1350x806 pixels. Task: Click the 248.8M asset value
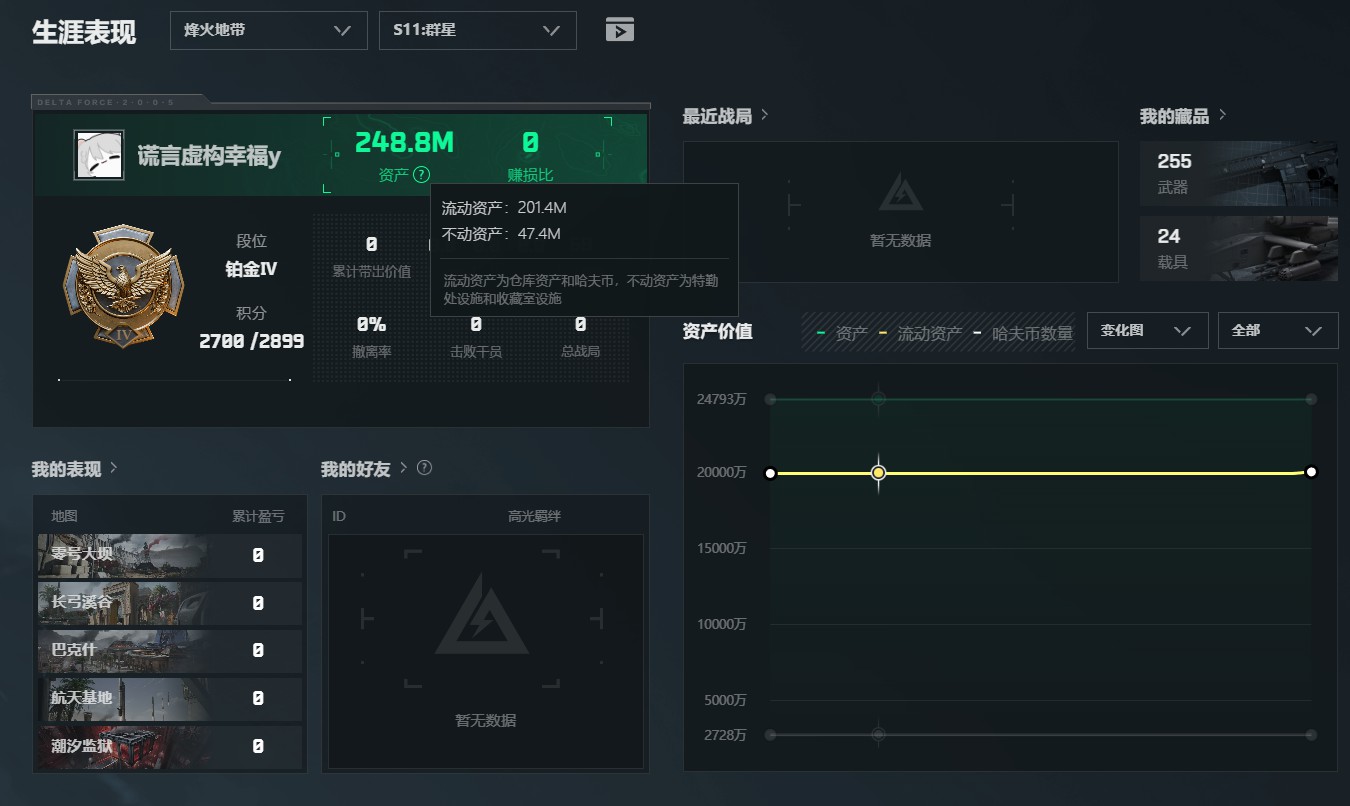404,143
